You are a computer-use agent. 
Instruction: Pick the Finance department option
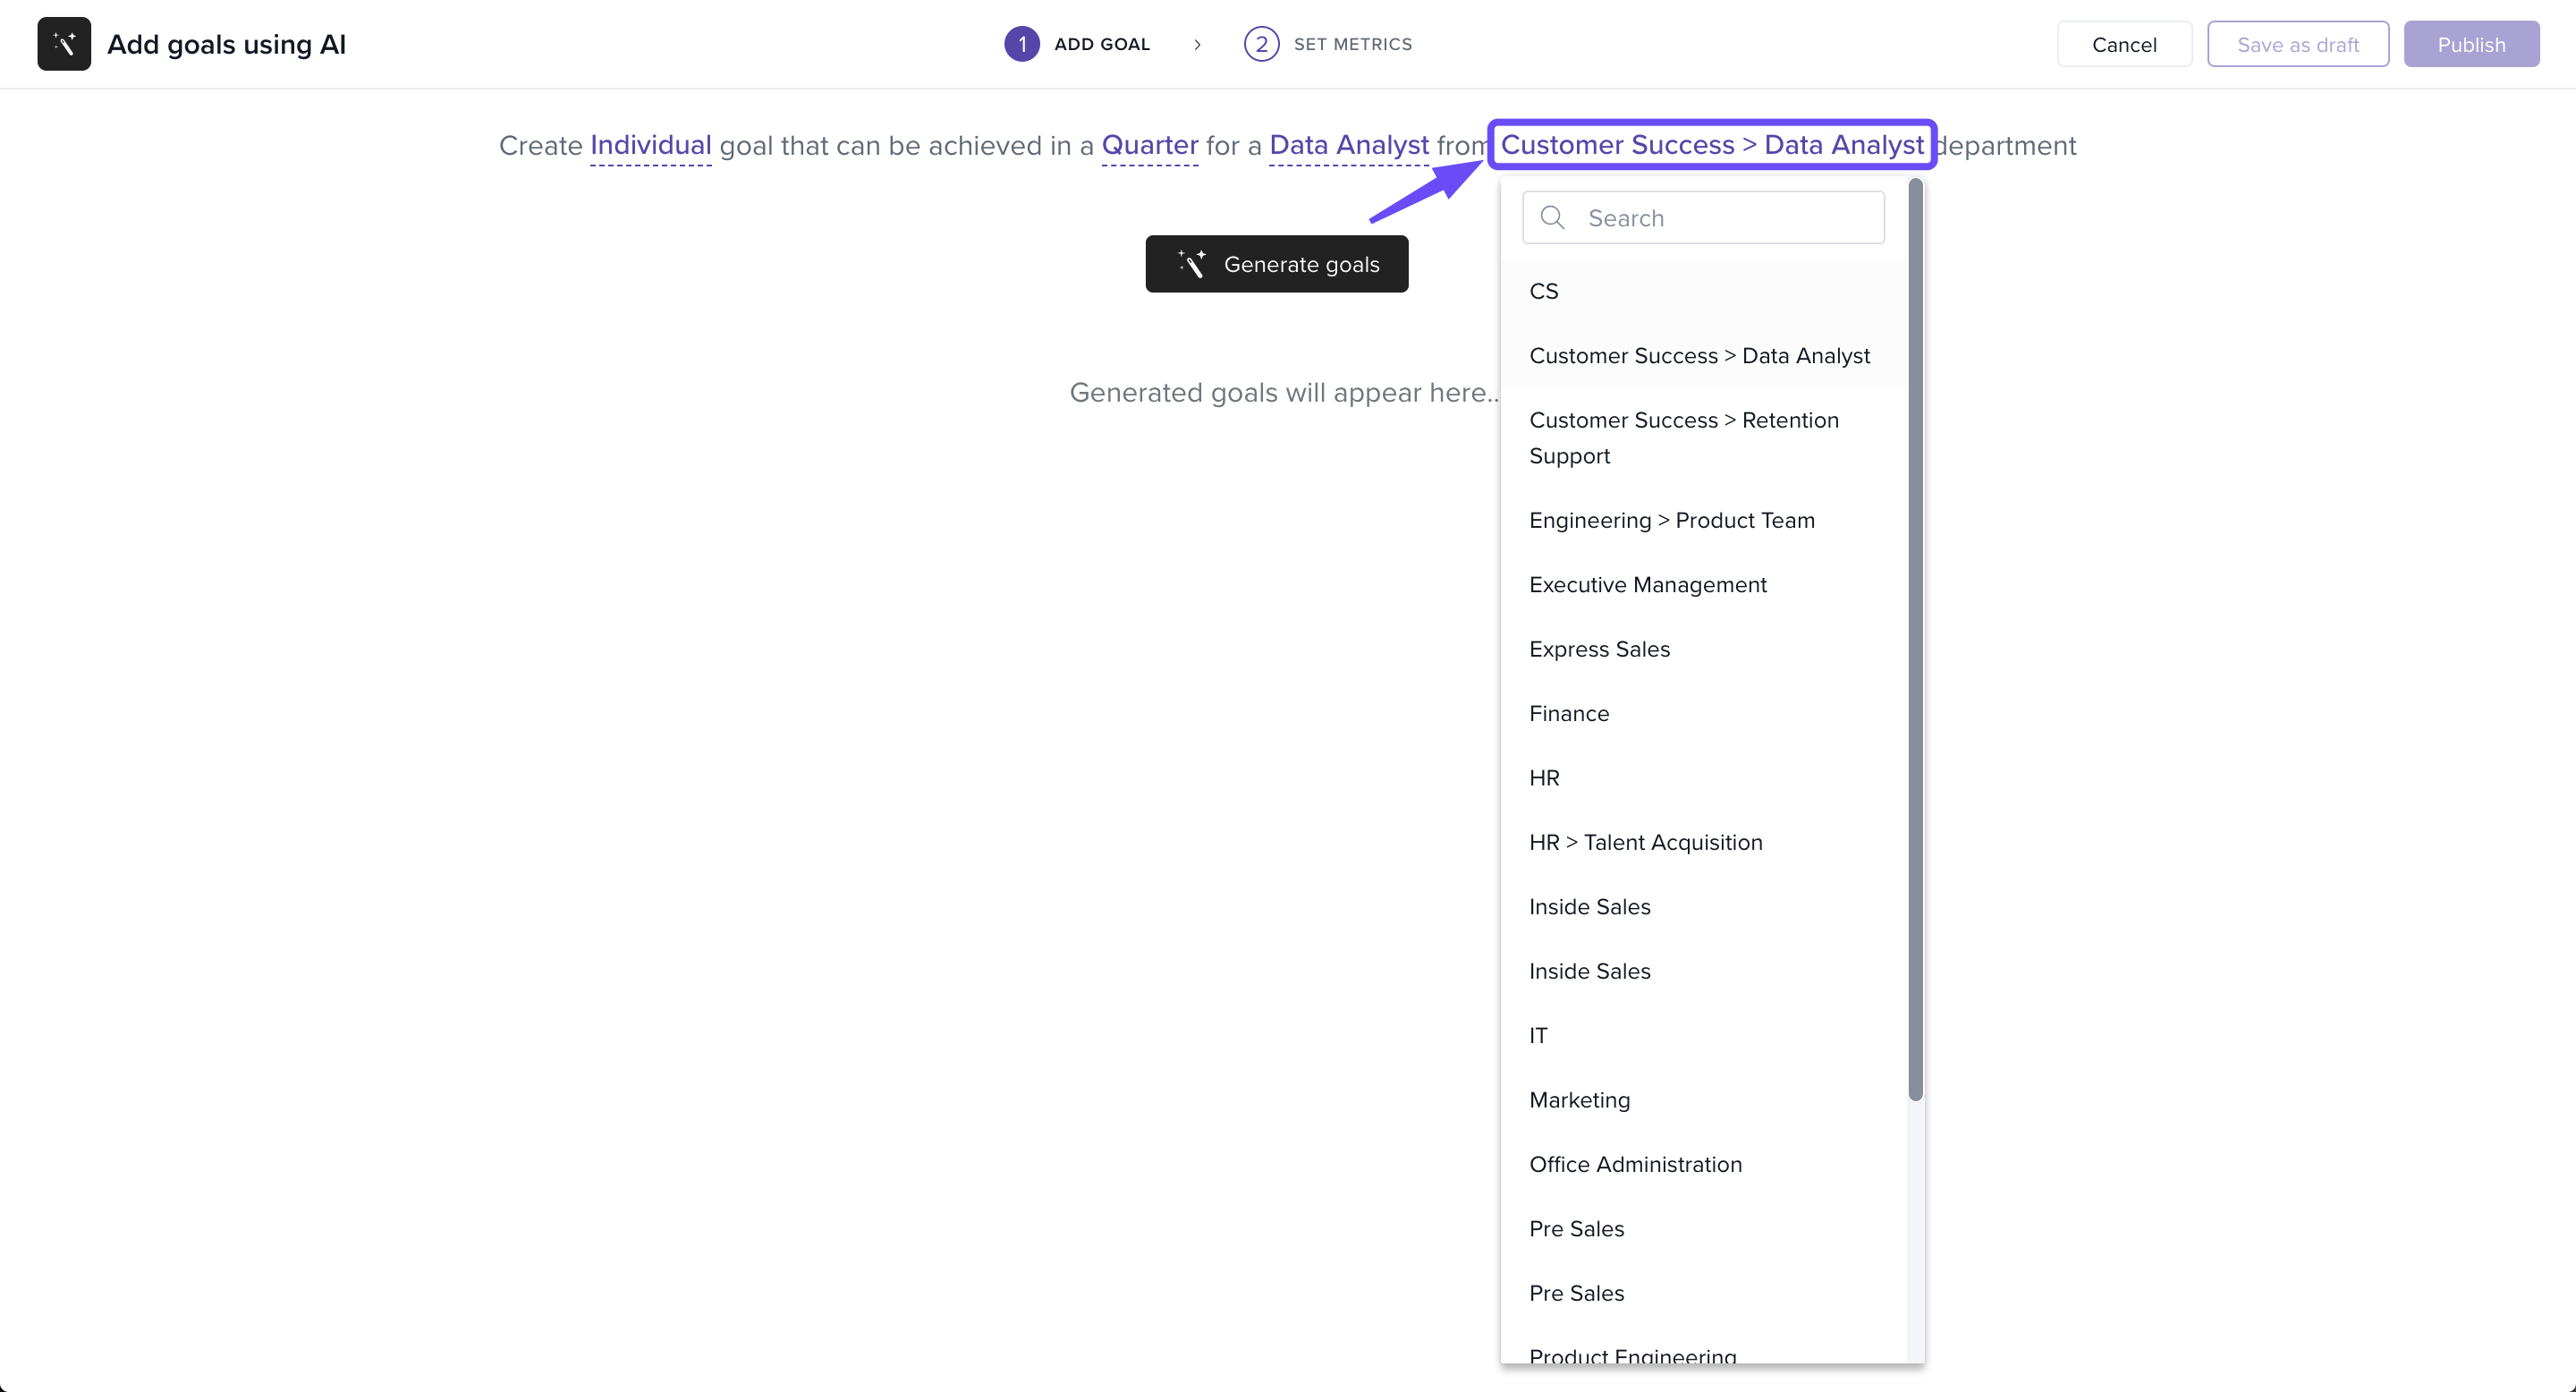(x=1568, y=714)
